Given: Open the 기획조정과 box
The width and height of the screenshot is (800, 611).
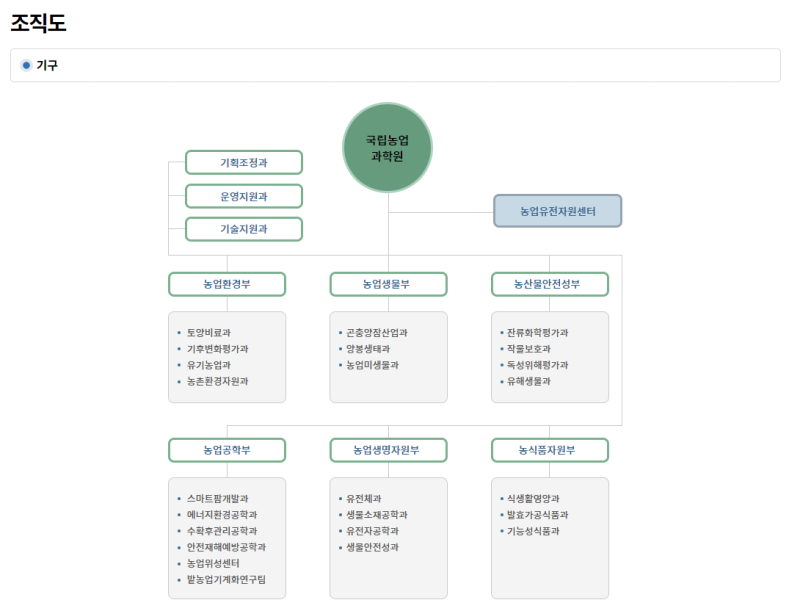Looking at the screenshot, I should (x=244, y=162).
